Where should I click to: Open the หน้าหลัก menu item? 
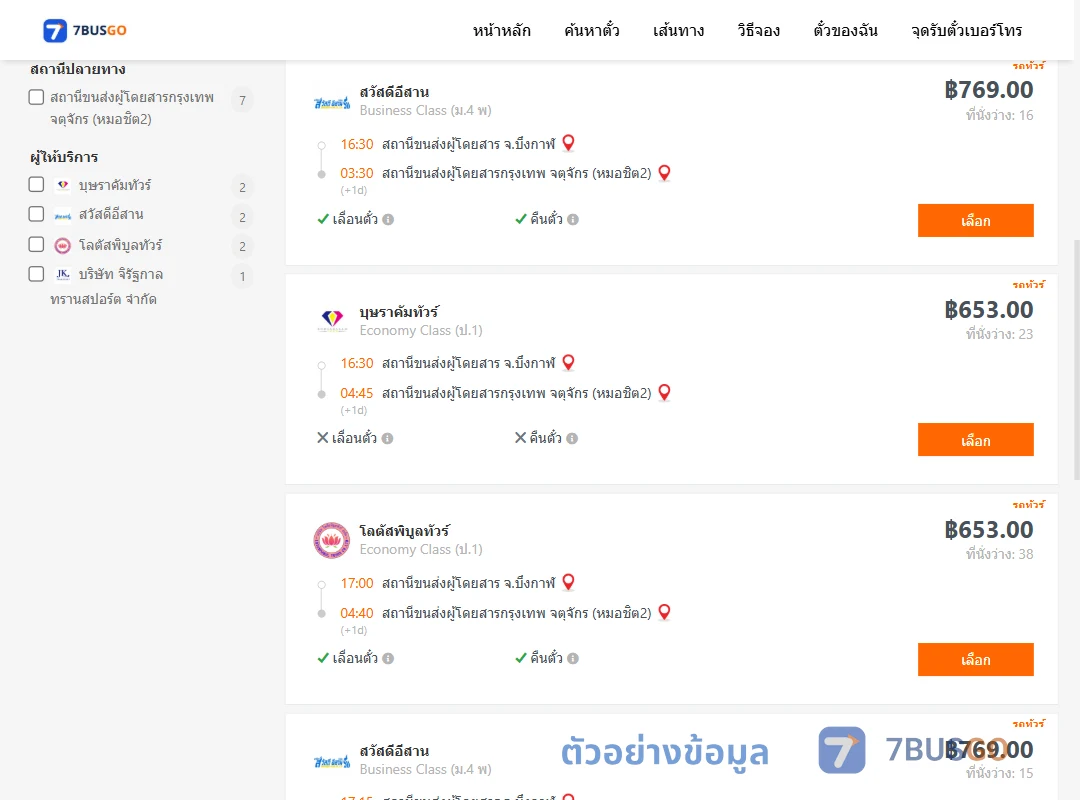tap(501, 30)
